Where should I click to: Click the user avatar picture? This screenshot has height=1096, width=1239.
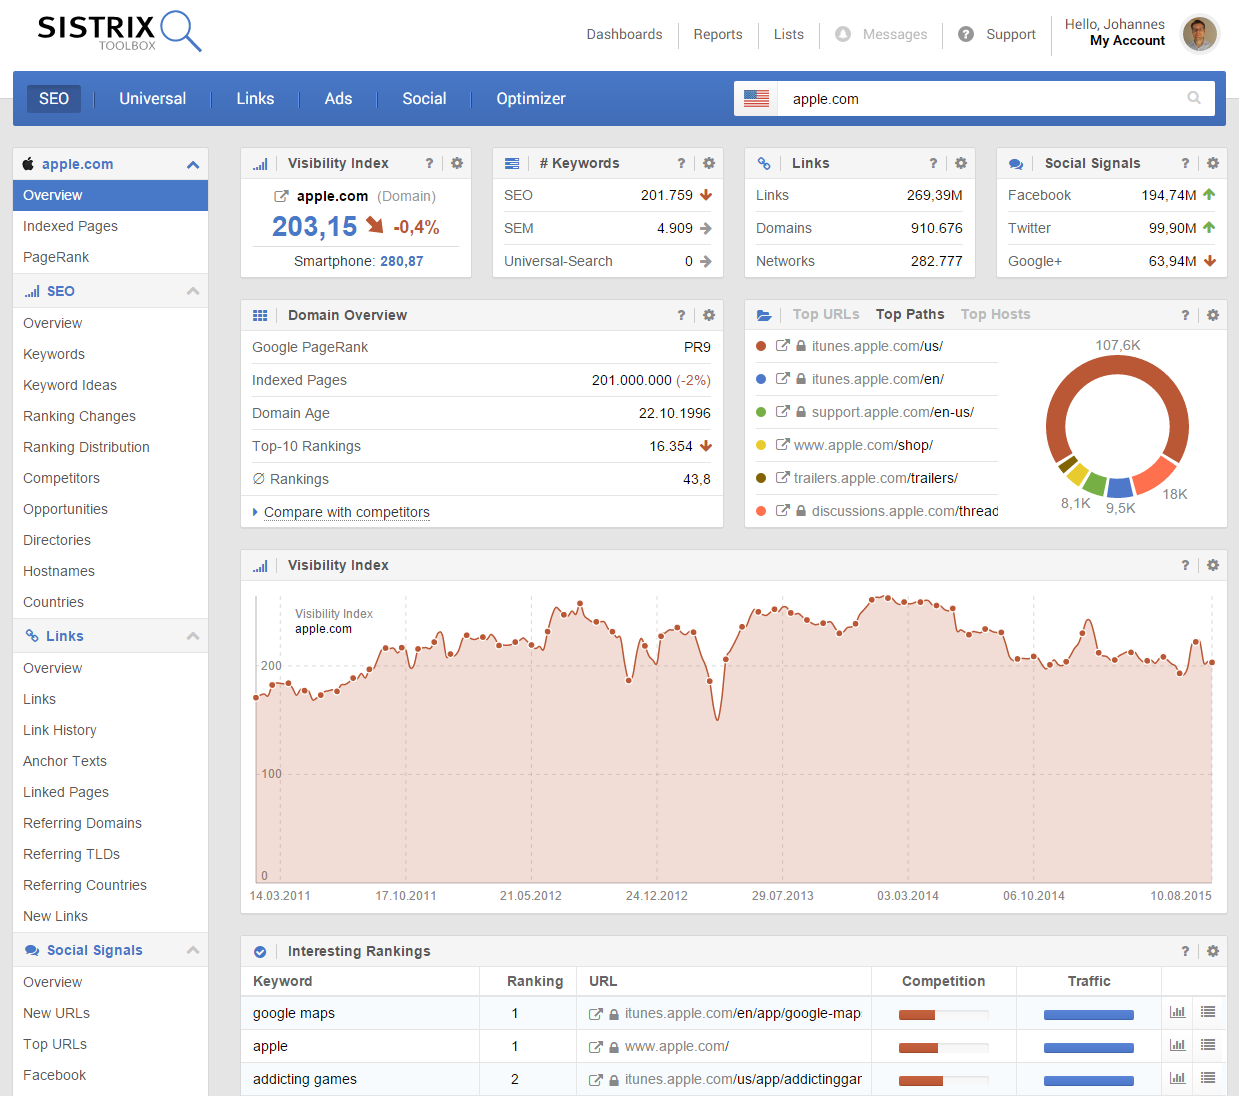tap(1199, 33)
